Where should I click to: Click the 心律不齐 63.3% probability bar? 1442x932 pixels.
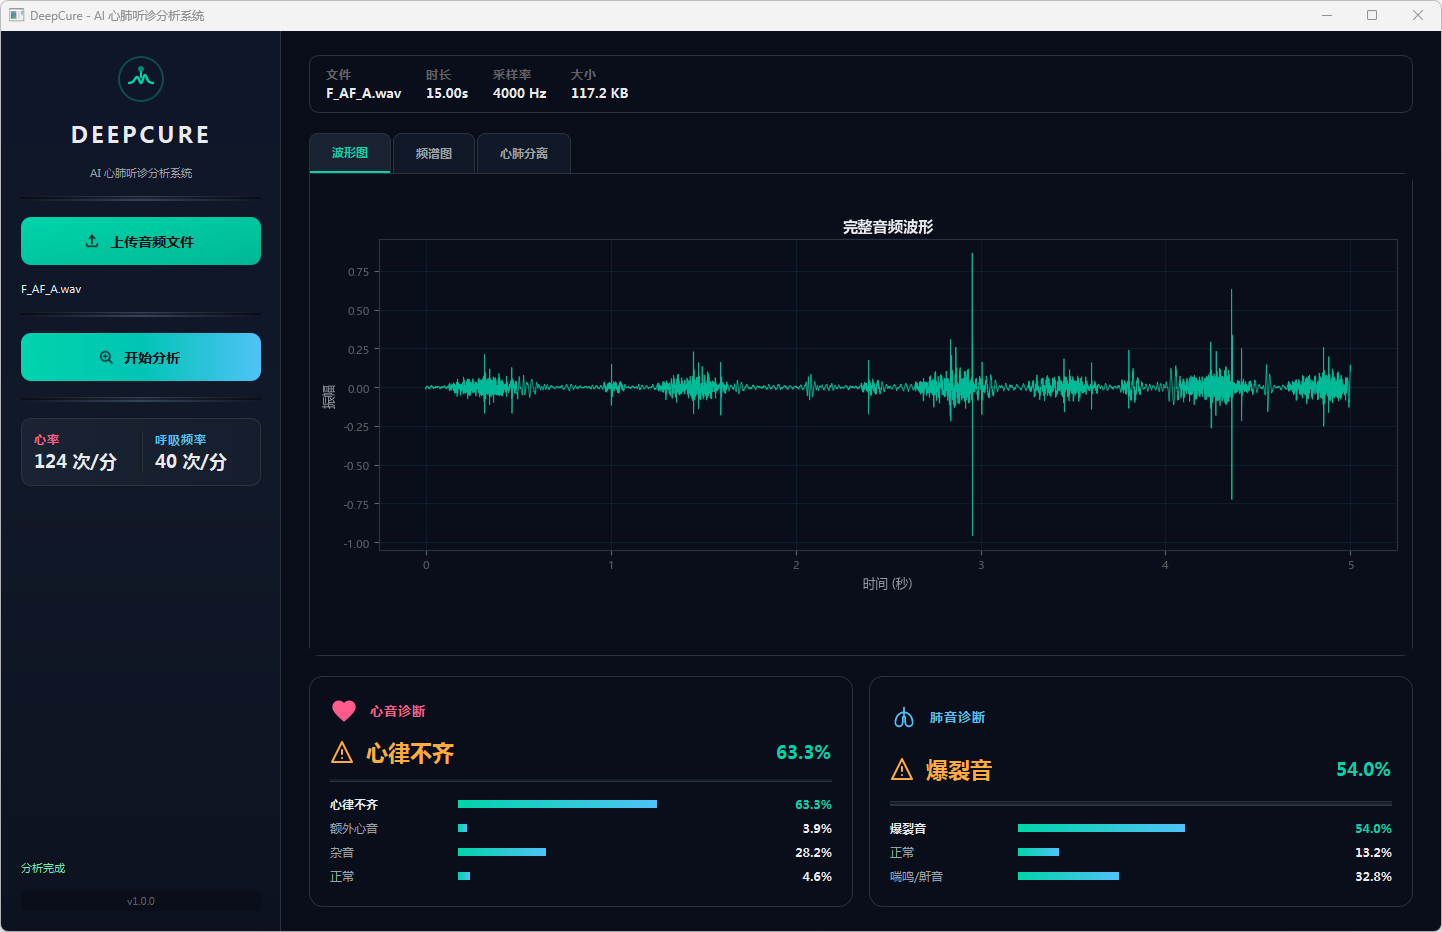pos(557,804)
